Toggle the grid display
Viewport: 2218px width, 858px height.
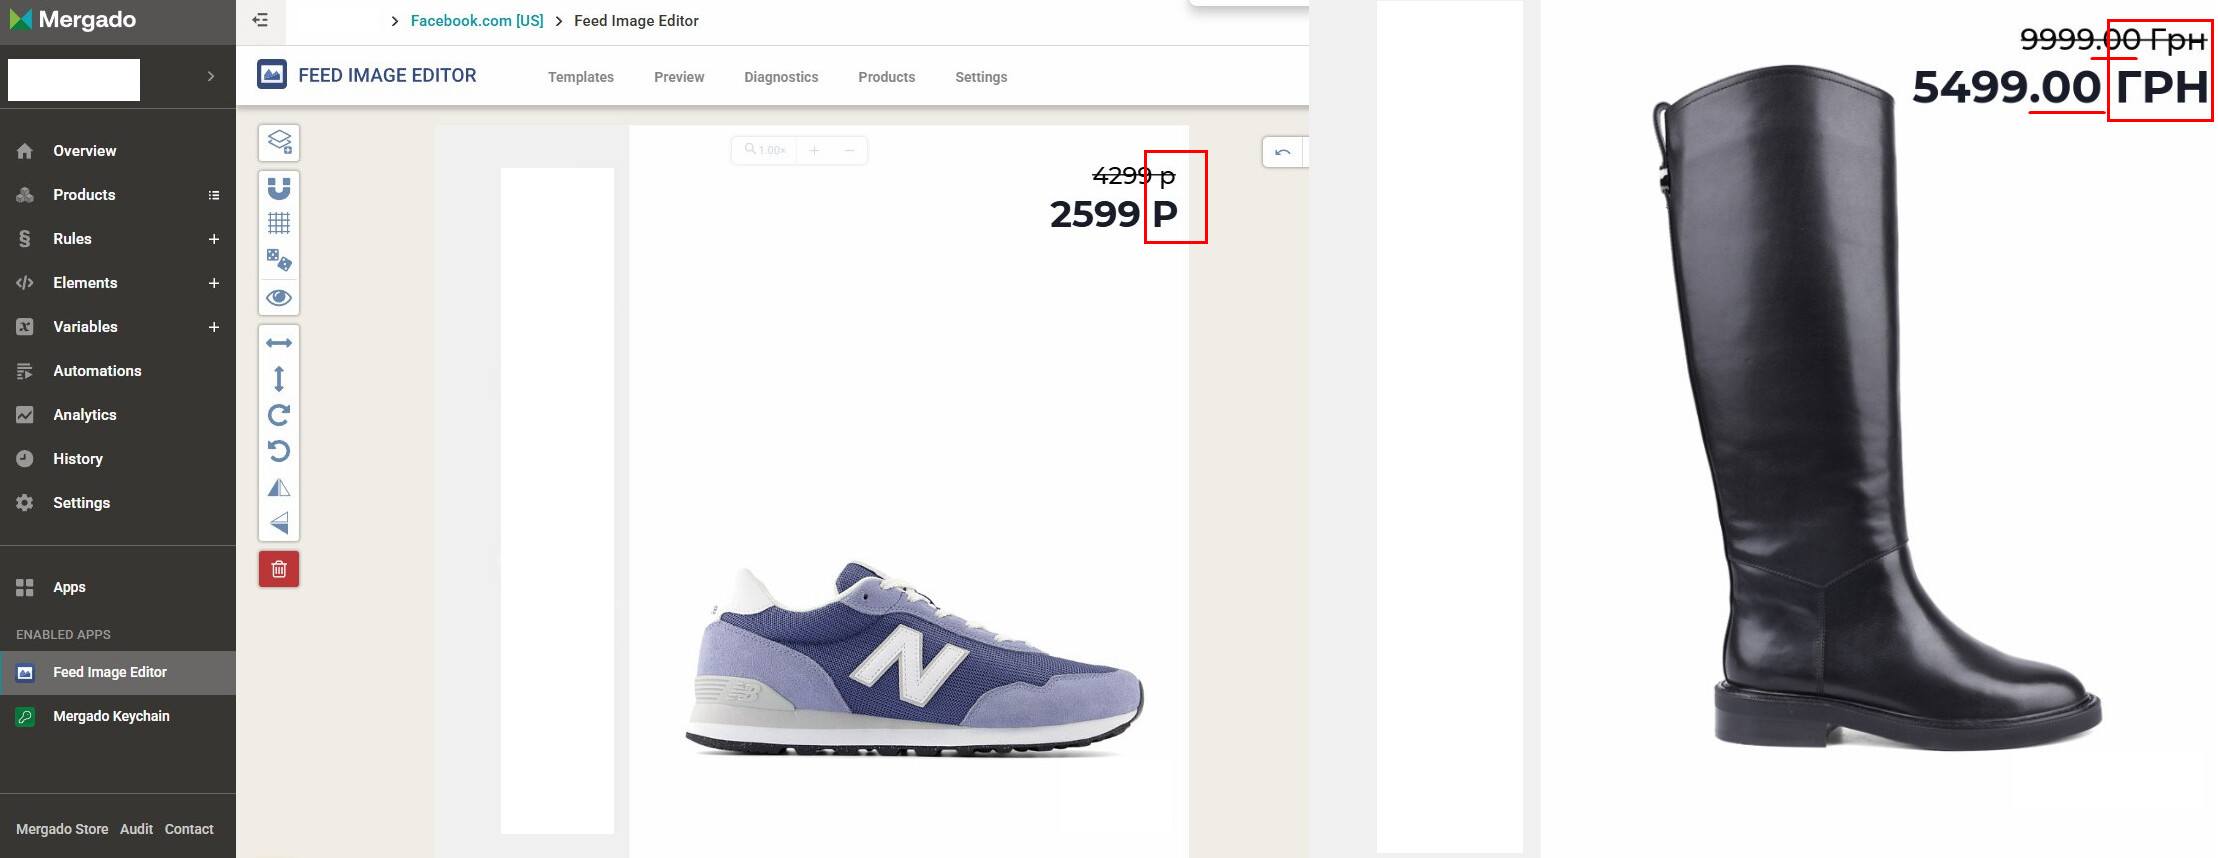click(x=279, y=223)
